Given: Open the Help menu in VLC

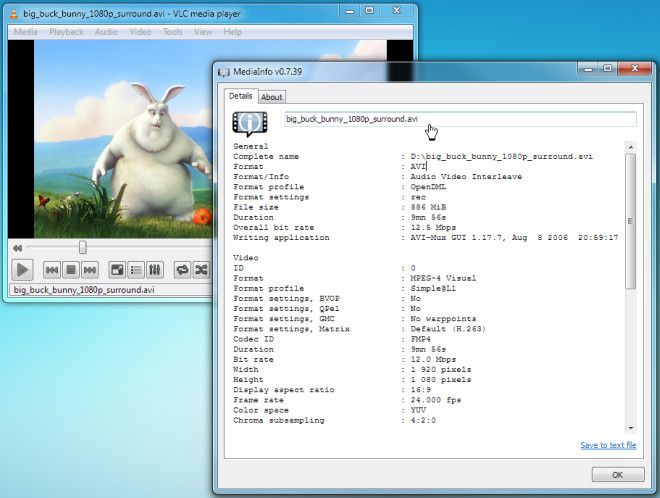Looking at the screenshot, I should (x=232, y=32).
